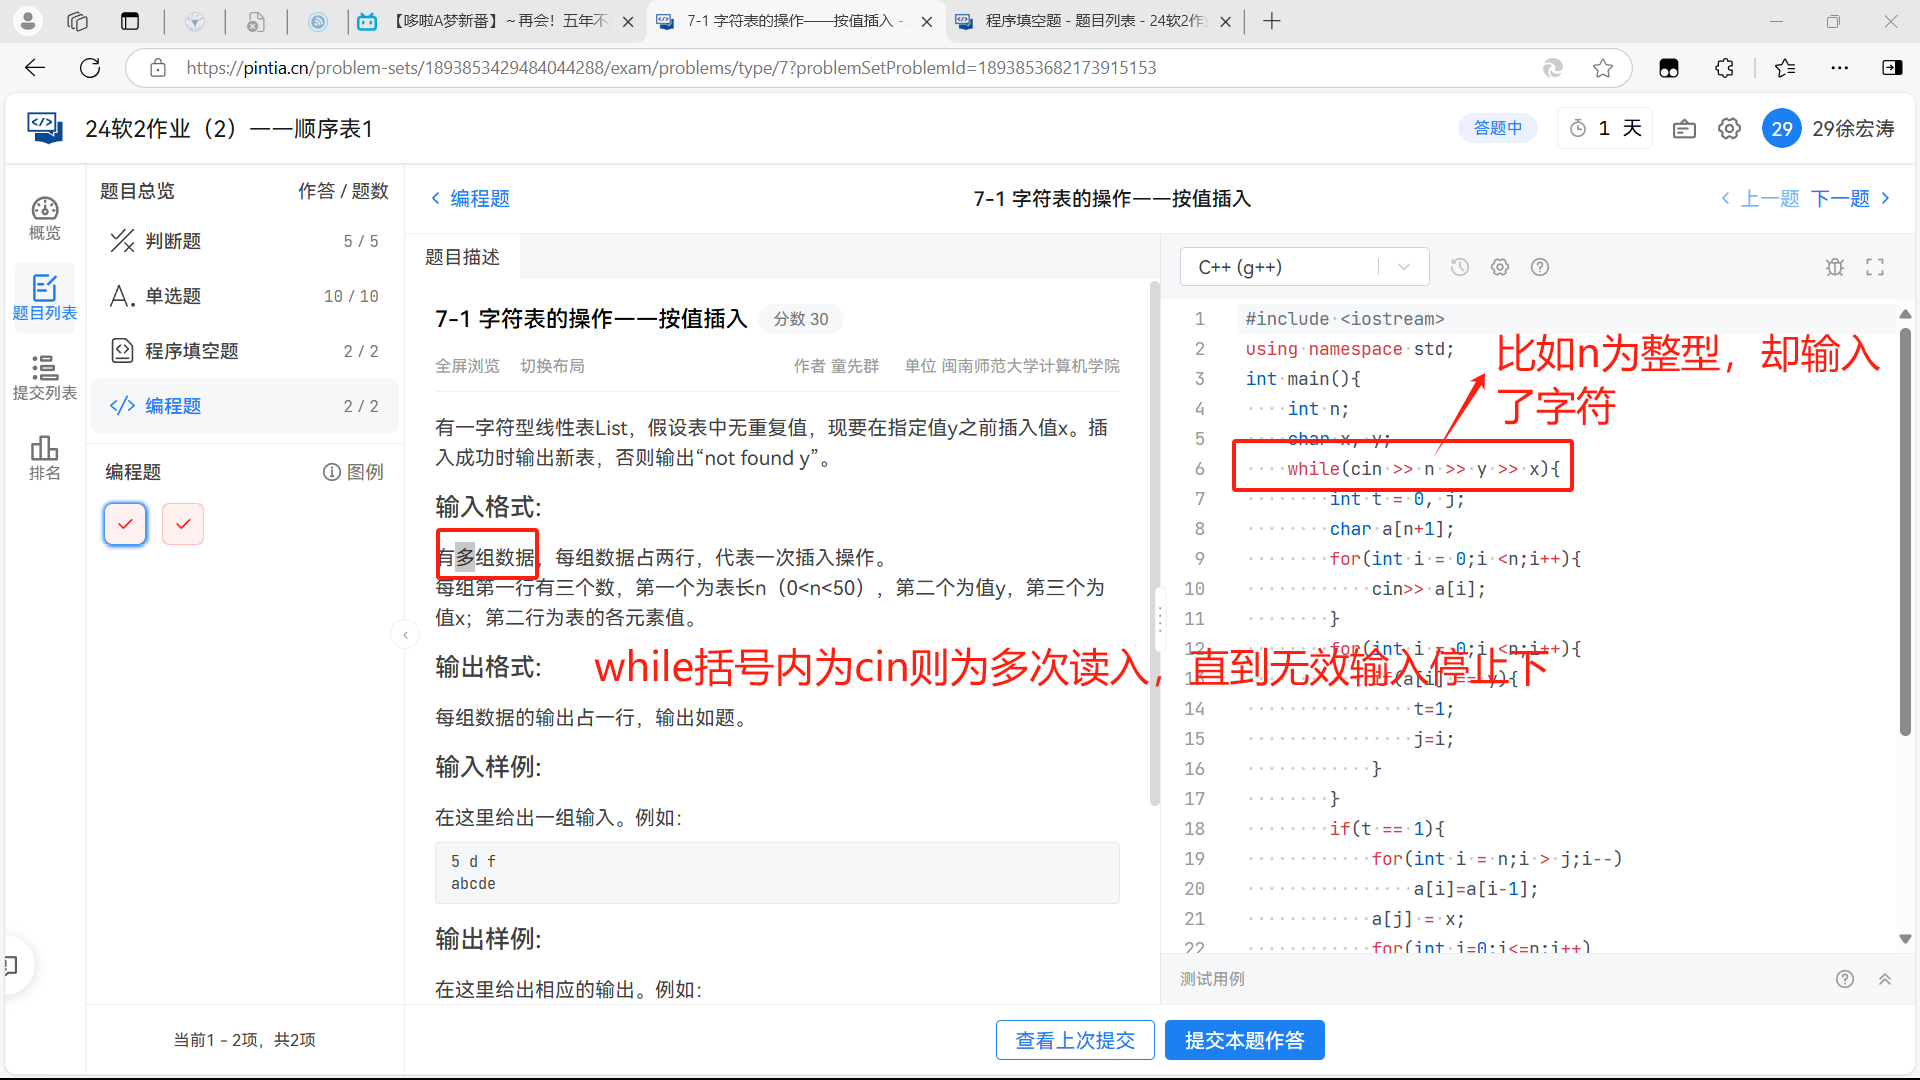Expand the 测试用例 test case panel
Screen dimensions: 1920x1080
(1884, 979)
